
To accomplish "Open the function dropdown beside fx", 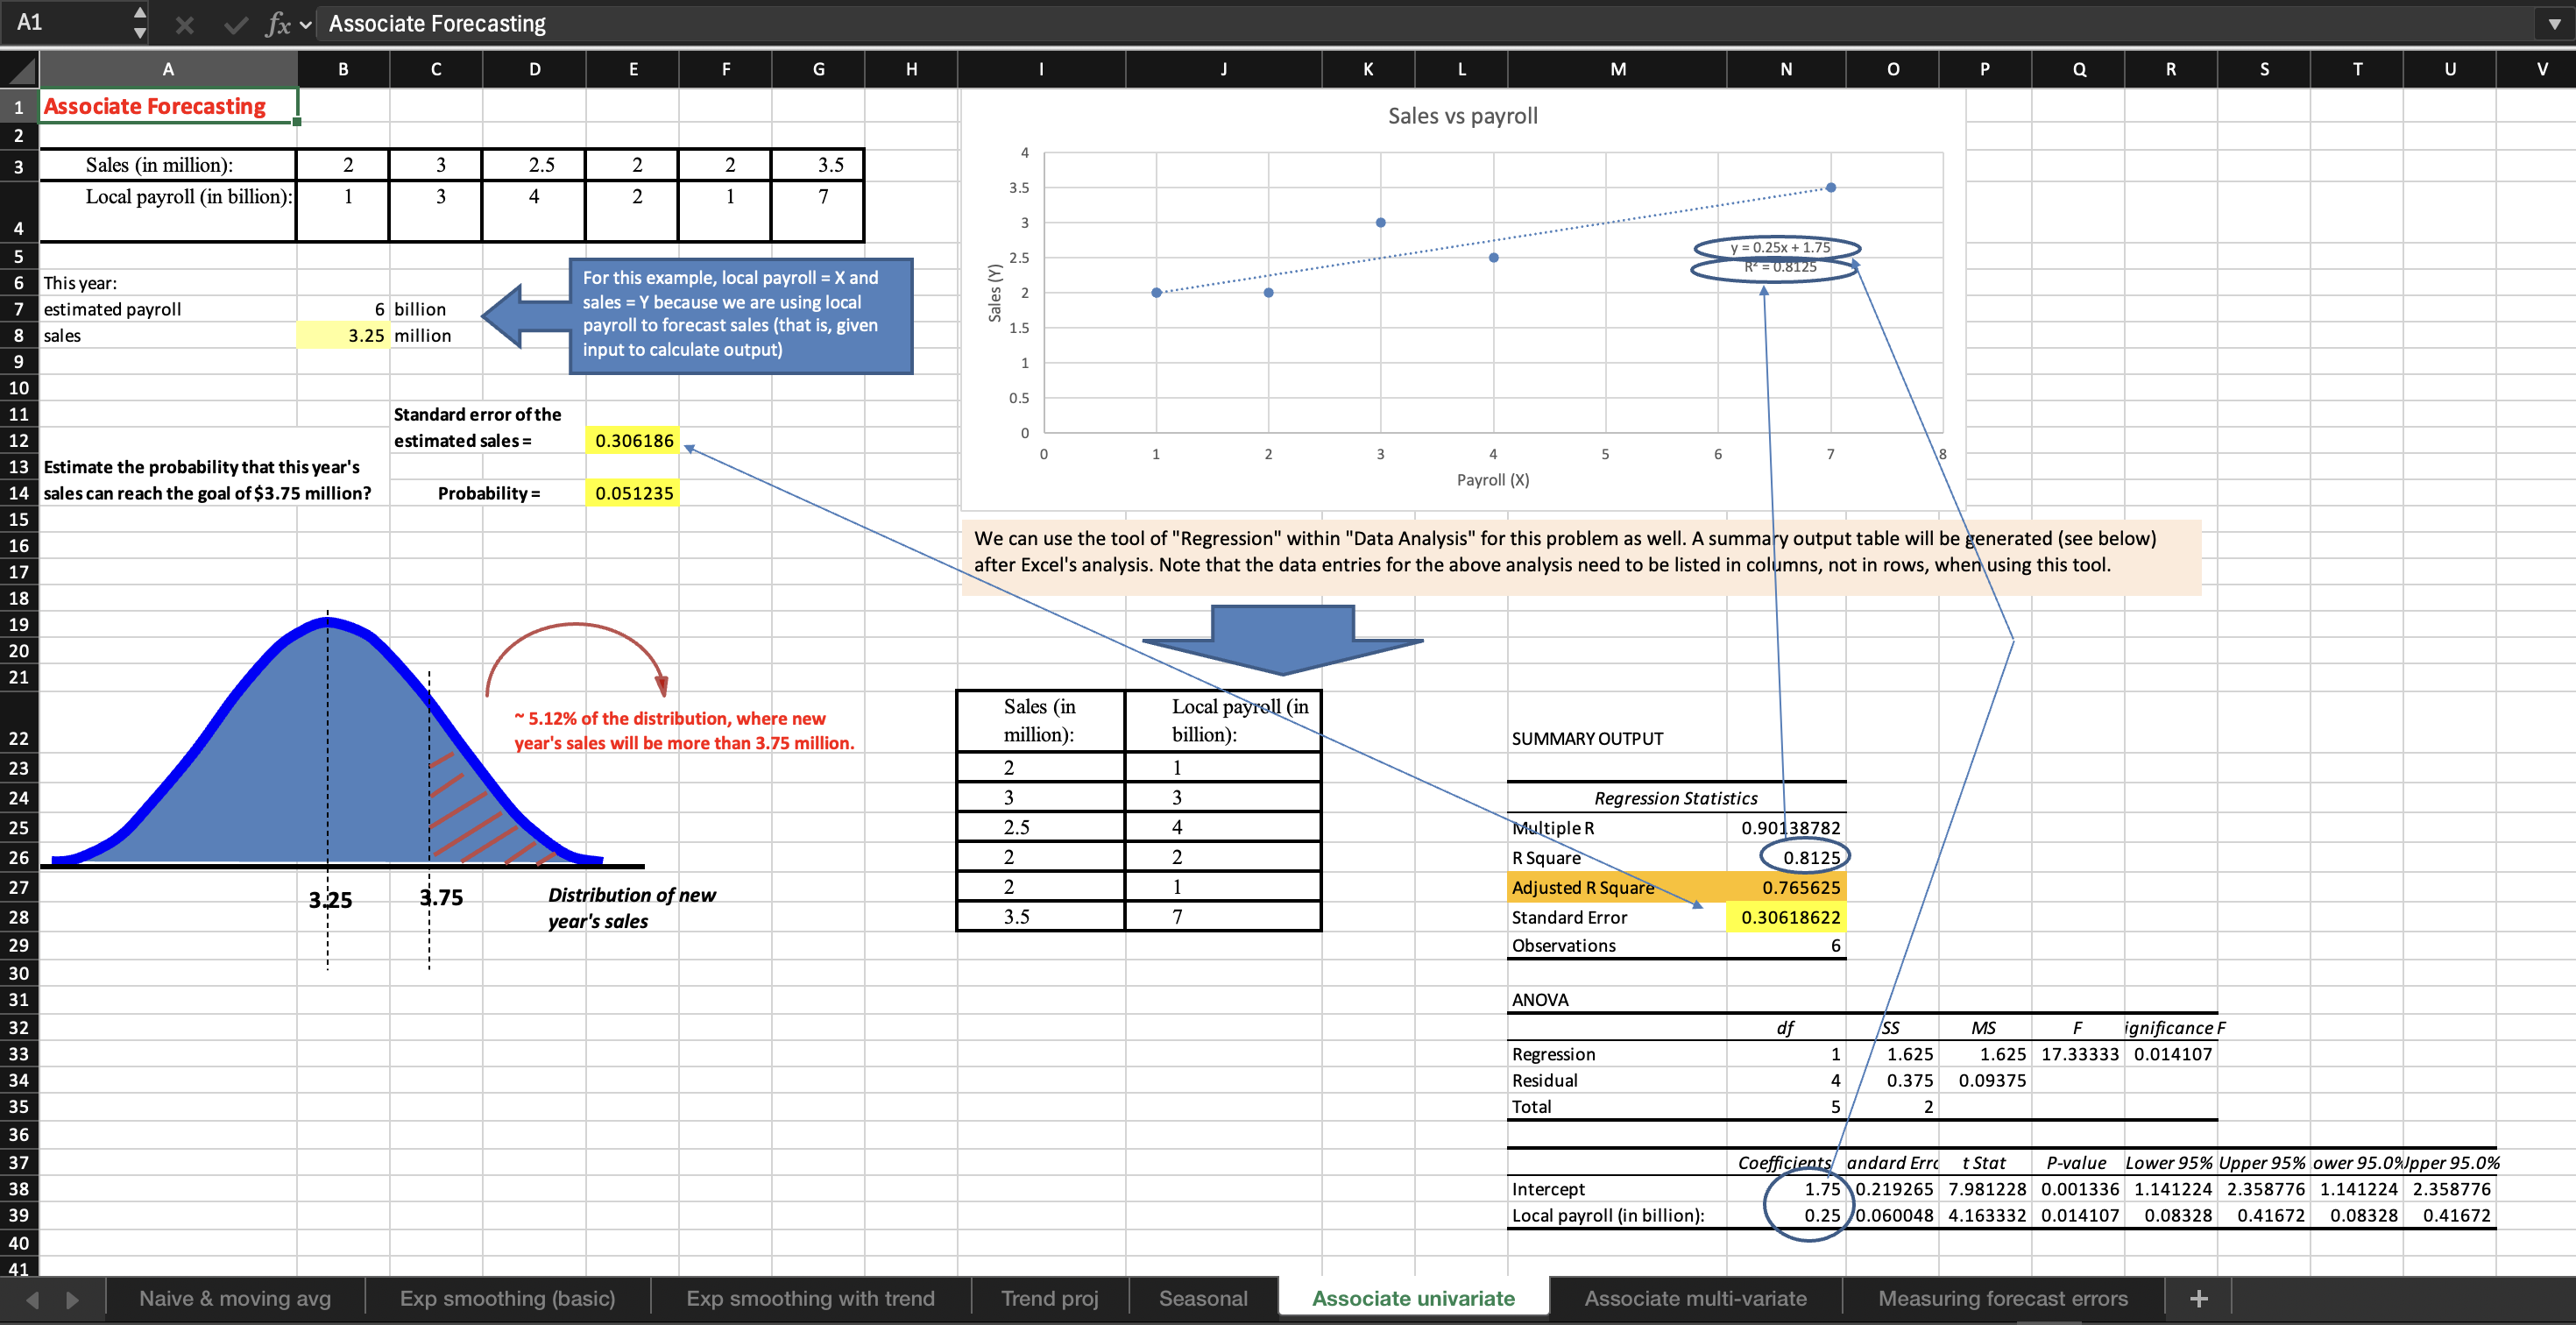I will (306, 24).
